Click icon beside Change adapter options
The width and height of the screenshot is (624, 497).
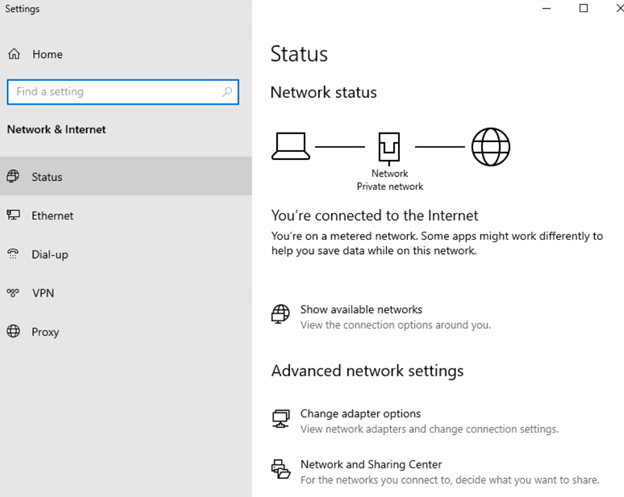click(281, 419)
